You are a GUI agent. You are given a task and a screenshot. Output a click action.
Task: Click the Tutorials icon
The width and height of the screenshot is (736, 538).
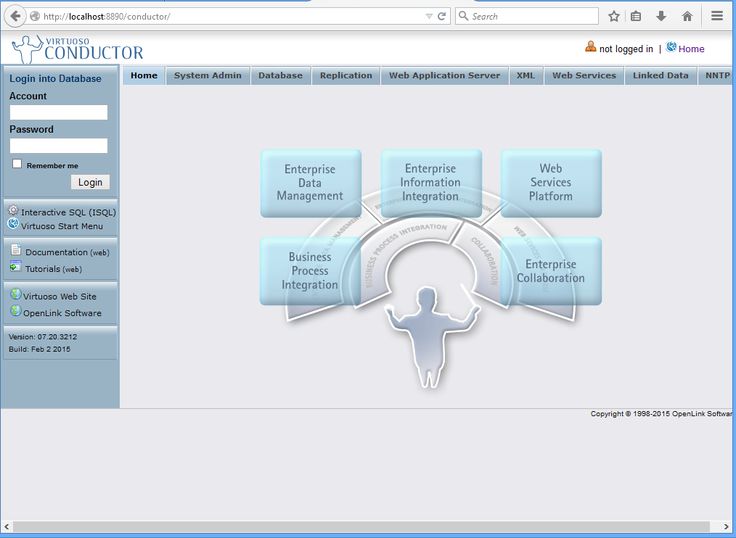pos(15,266)
